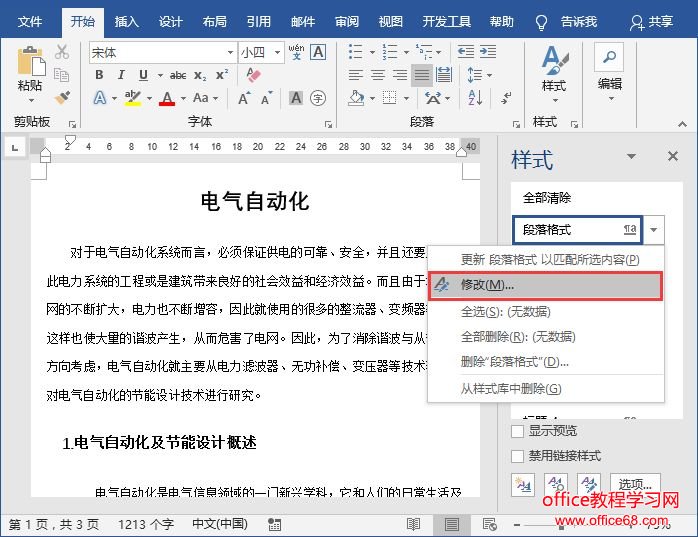This screenshot has height=537, width=698.
Task: Click the Manage Styles icon
Action: click(x=589, y=485)
